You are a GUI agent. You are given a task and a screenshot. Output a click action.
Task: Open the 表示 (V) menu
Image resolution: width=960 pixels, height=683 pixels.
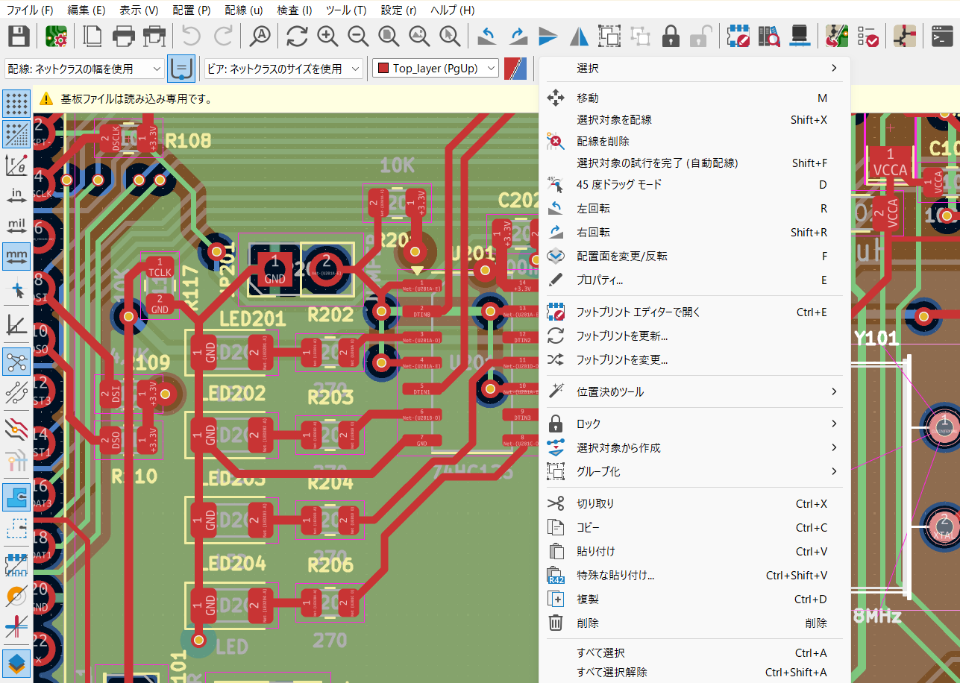tap(139, 10)
